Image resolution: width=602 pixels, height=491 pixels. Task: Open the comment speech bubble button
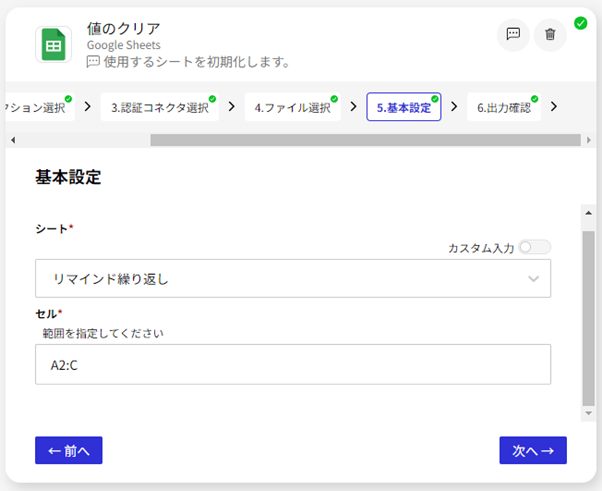coord(513,34)
